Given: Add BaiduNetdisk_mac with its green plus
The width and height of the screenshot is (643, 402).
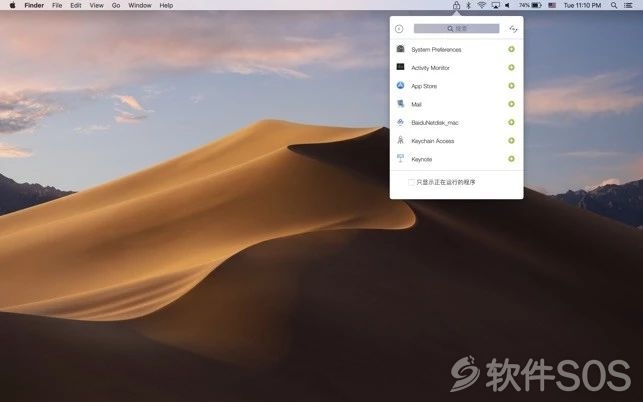Looking at the screenshot, I should [x=511, y=122].
